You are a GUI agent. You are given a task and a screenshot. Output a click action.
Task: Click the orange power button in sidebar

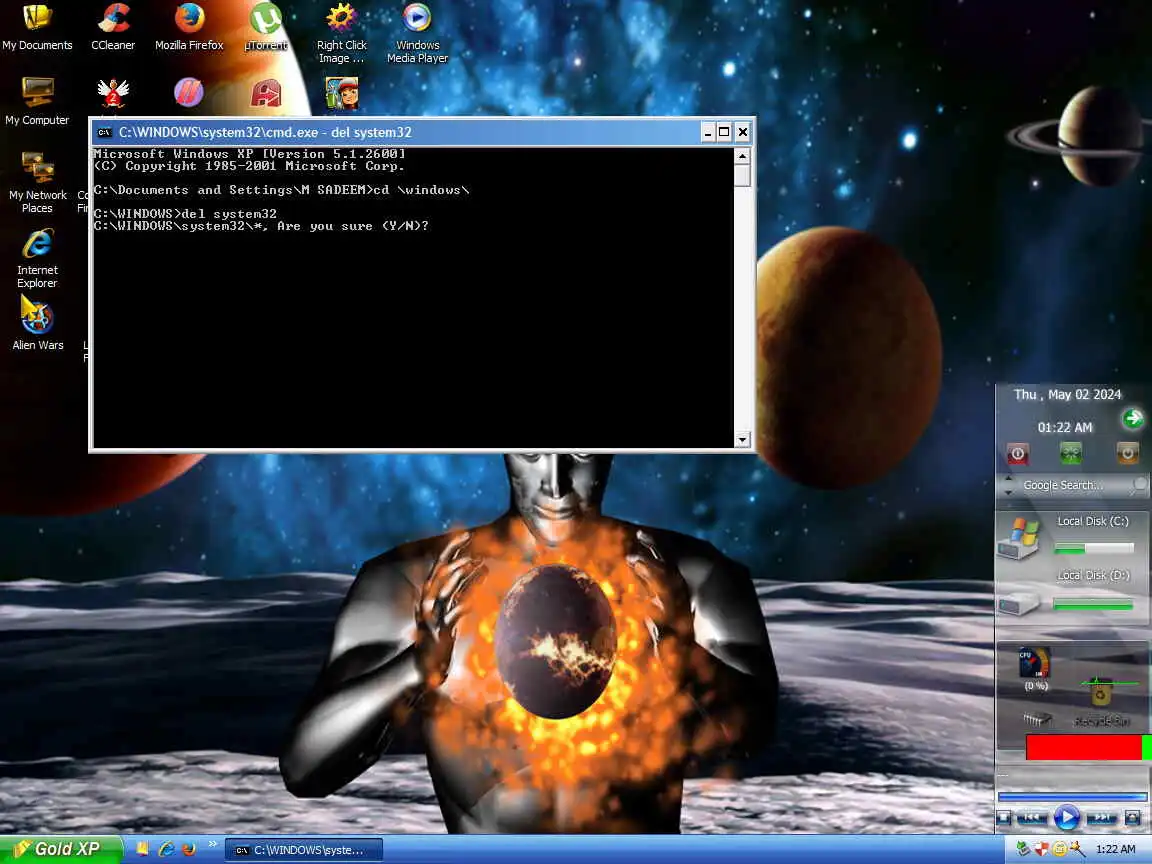[x=1127, y=453]
